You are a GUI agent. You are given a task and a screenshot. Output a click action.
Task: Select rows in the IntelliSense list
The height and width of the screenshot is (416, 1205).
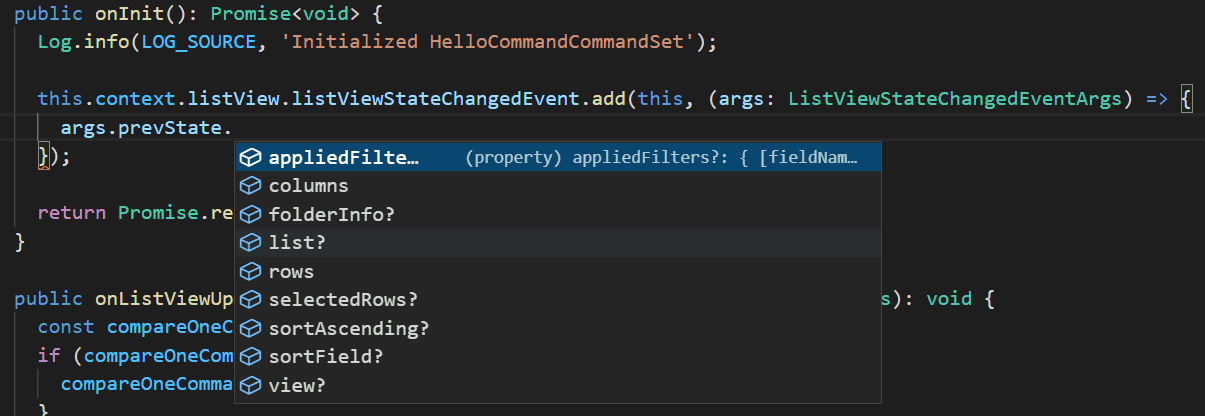click(558, 272)
